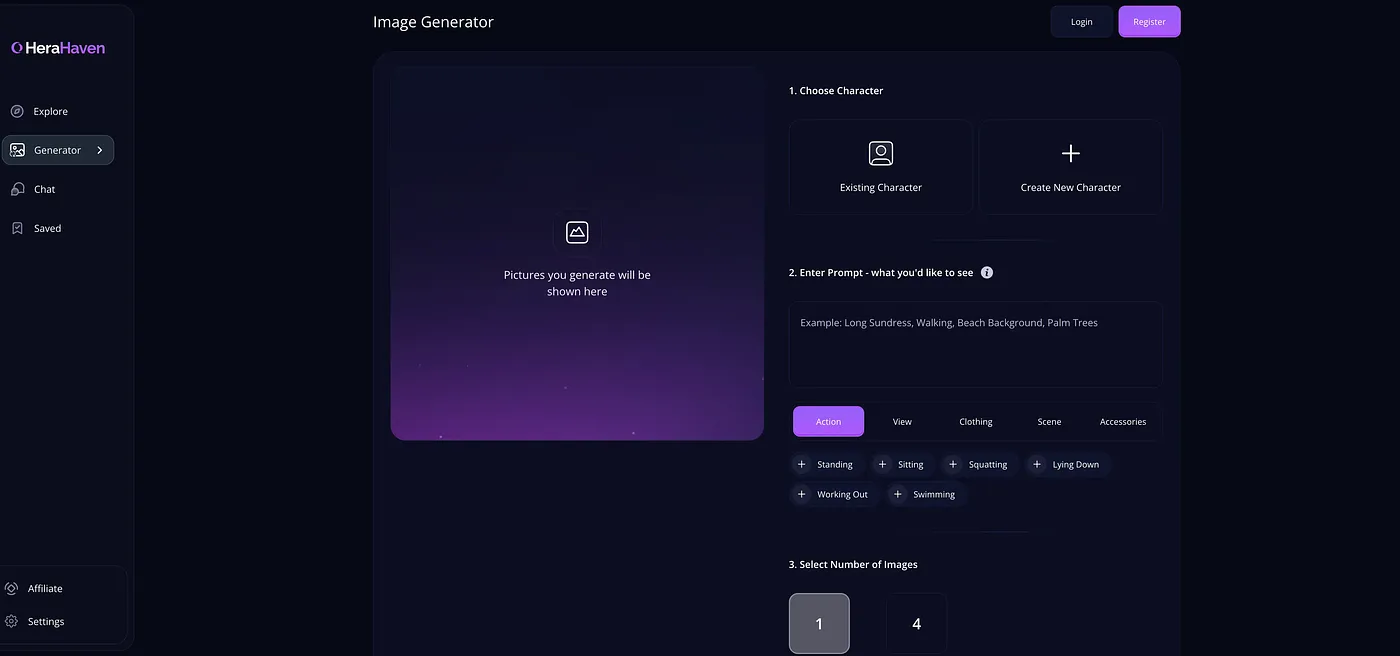1400x656 pixels.
Task: Click the Login button
Action: (1081, 22)
